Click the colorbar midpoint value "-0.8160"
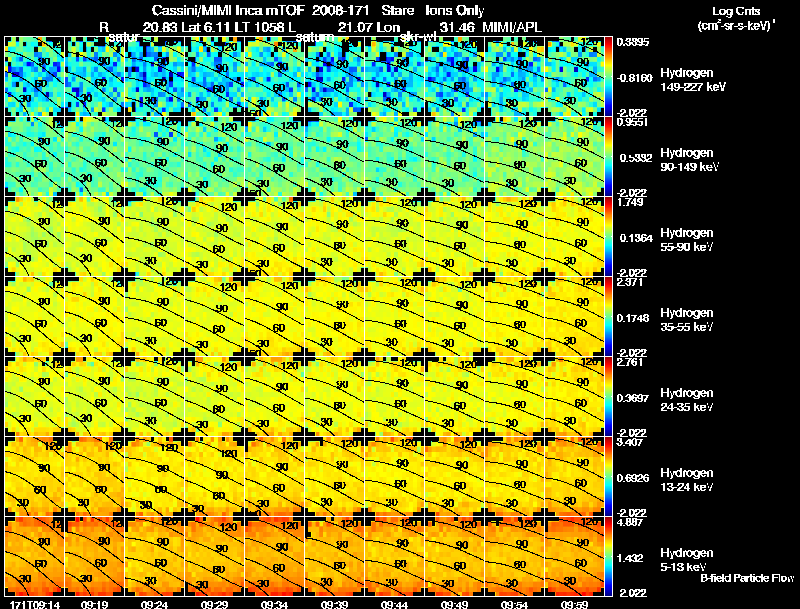The width and height of the screenshot is (800, 609). pos(635,78)
